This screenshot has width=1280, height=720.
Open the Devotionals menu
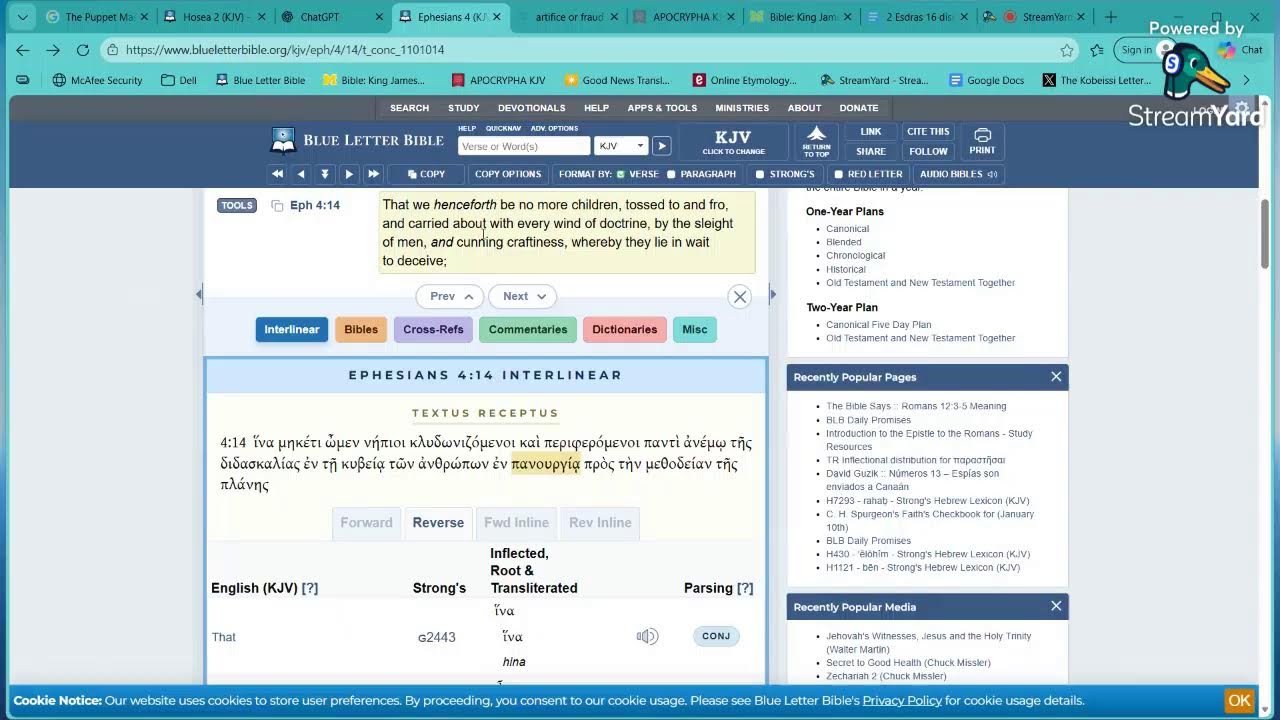point(531,108)
